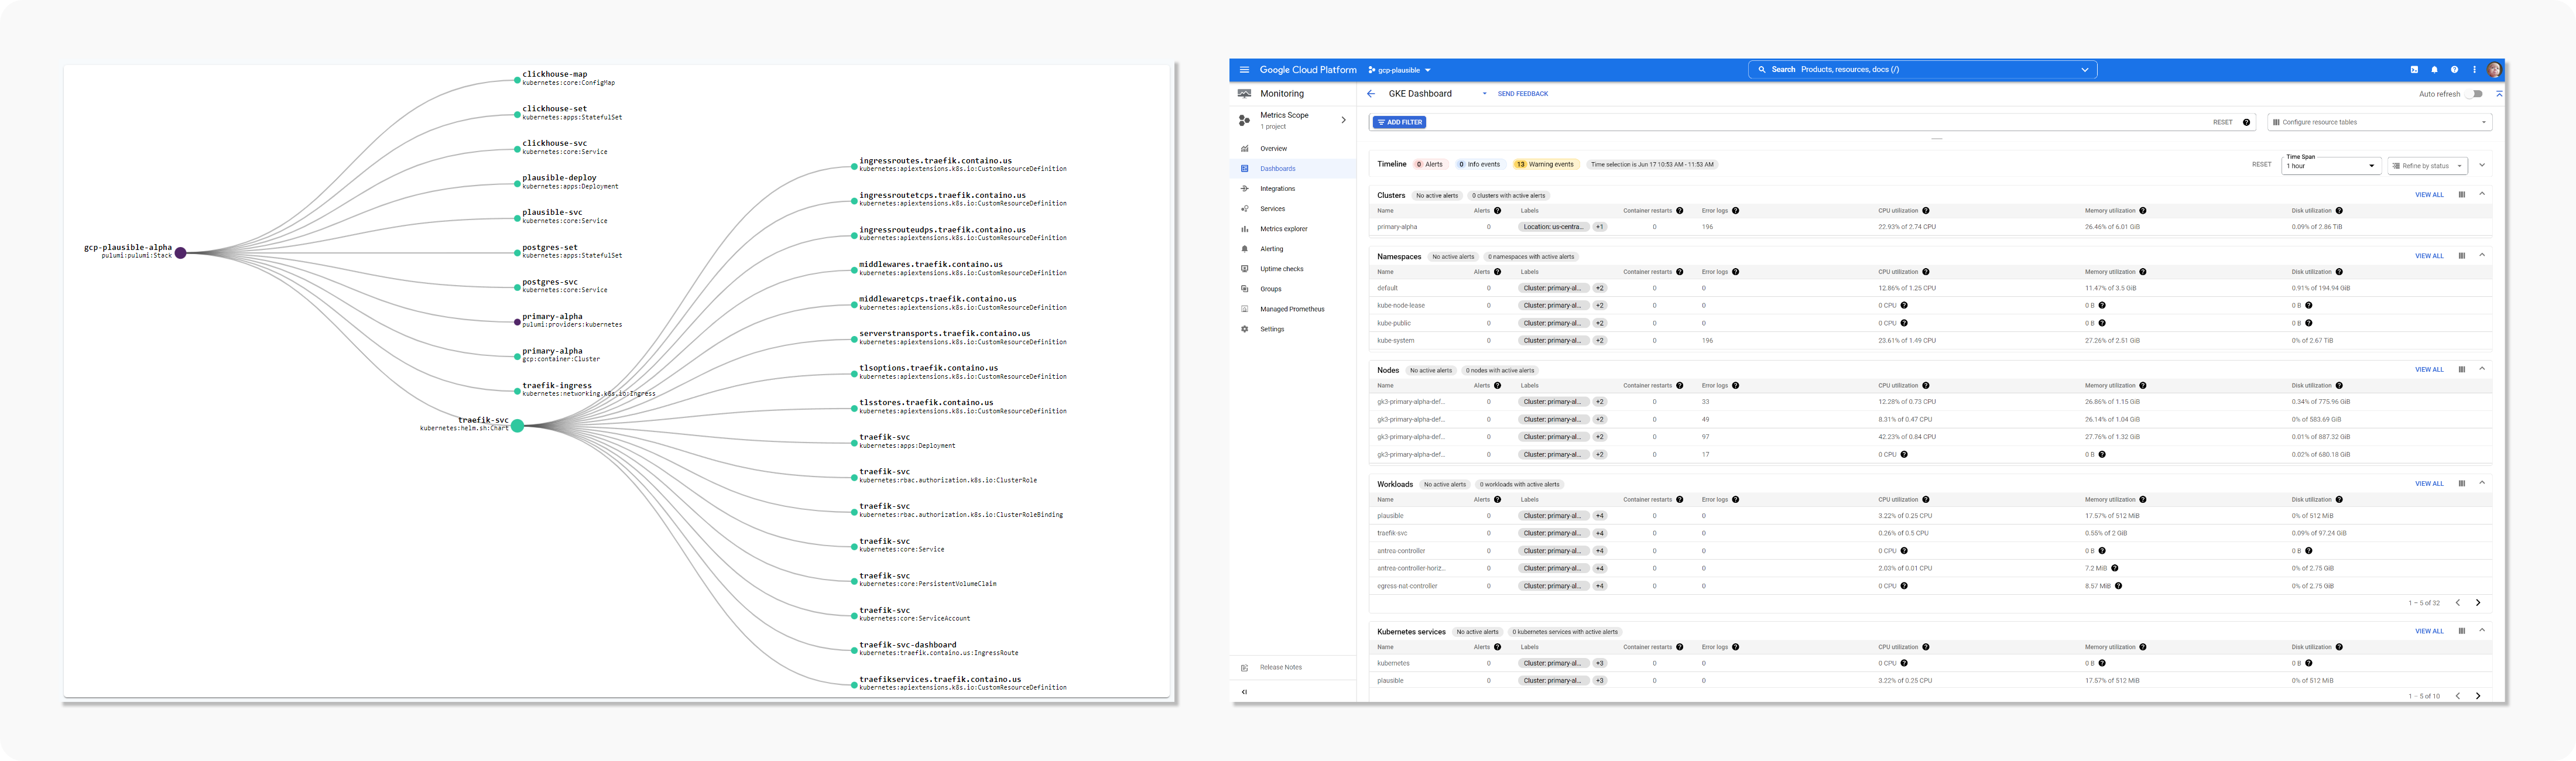Image resolution: width=2576 pixels, height=761 pixels.
Task: Click VIEW ALL for Workloads
Action: pyautogui.click(x=2429, y=484)
